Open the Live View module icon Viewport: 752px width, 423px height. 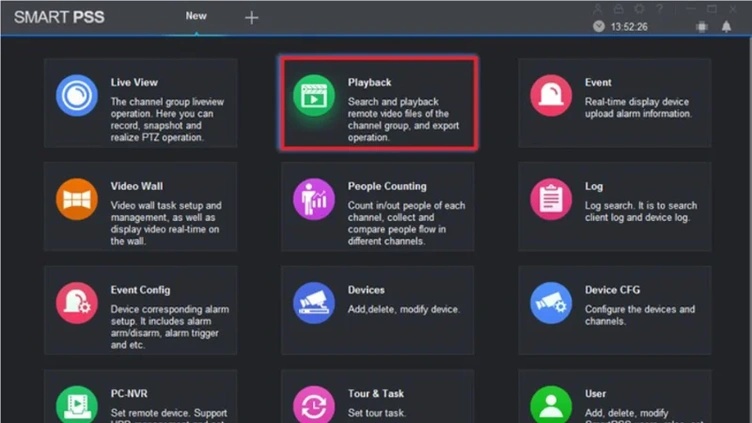point(77,95)
